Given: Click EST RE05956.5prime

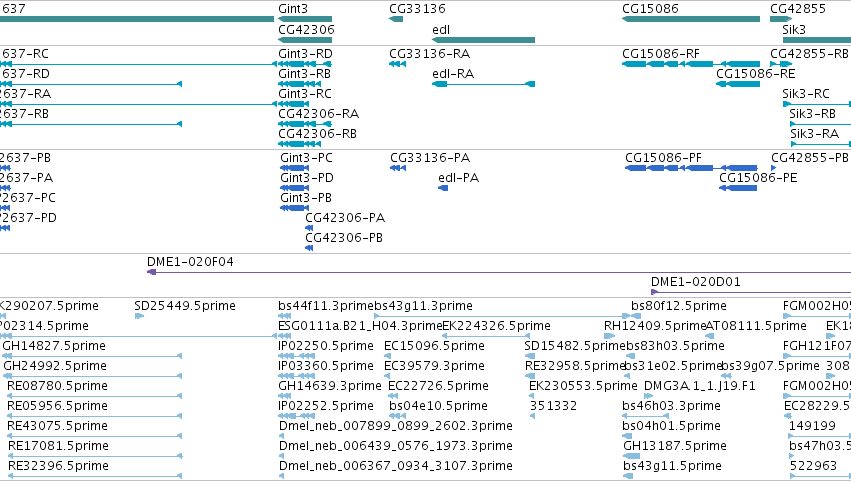Looking at the screenshot, I should pyautogui.click(x=58, y=407).
